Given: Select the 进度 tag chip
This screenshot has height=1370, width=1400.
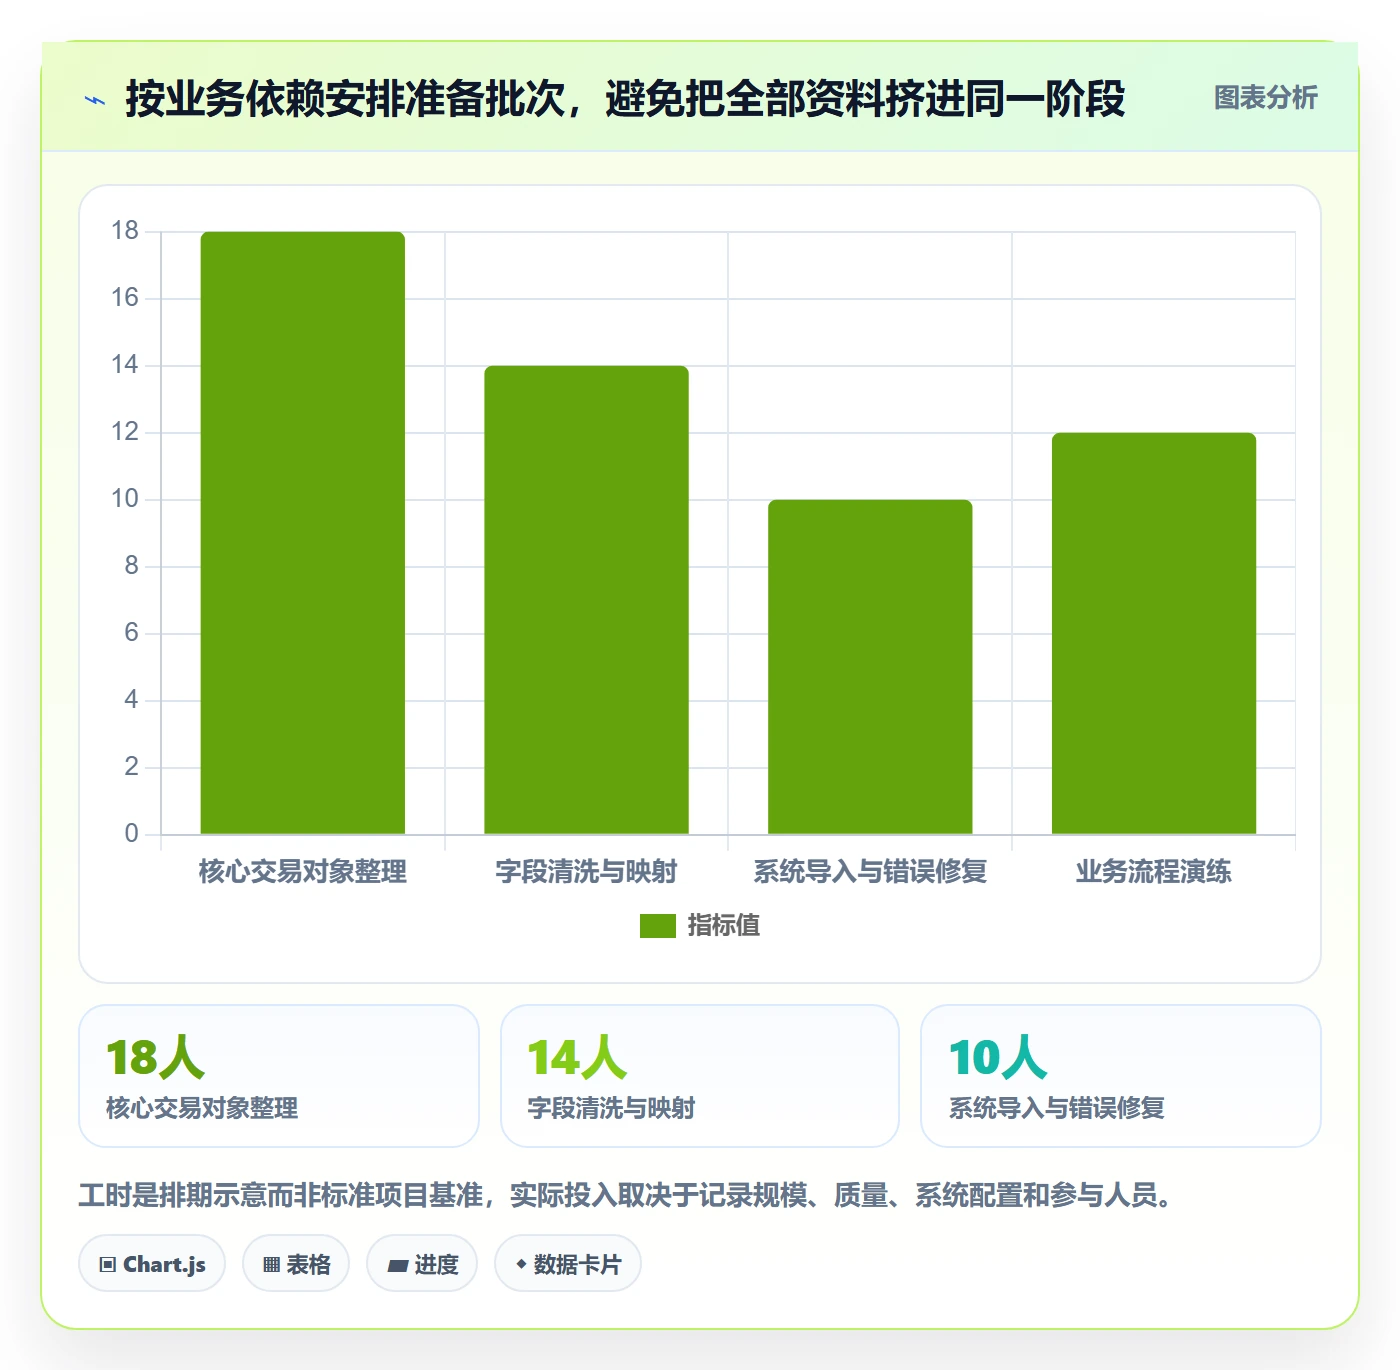Looking at the screenshot, I should click(x=422, y=1264).
